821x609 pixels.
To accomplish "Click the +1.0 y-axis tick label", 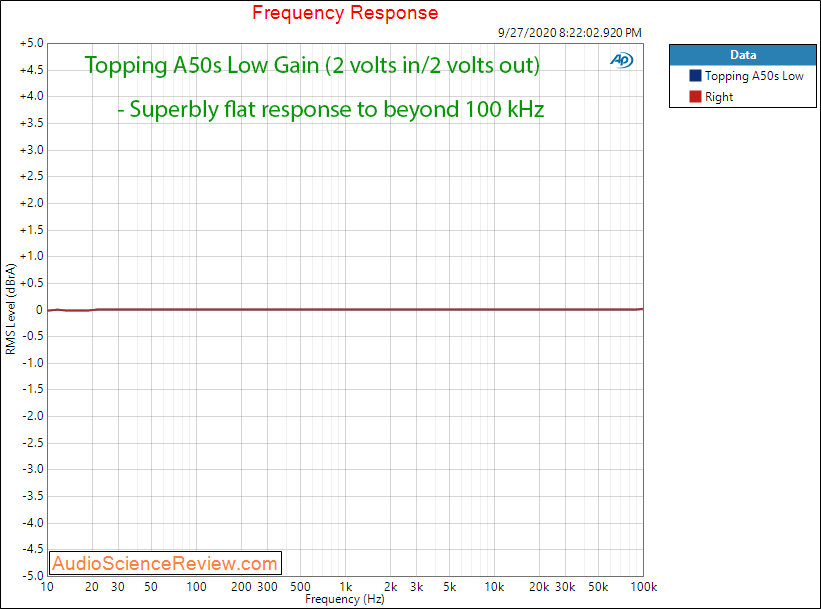I will tap(31, 256).
